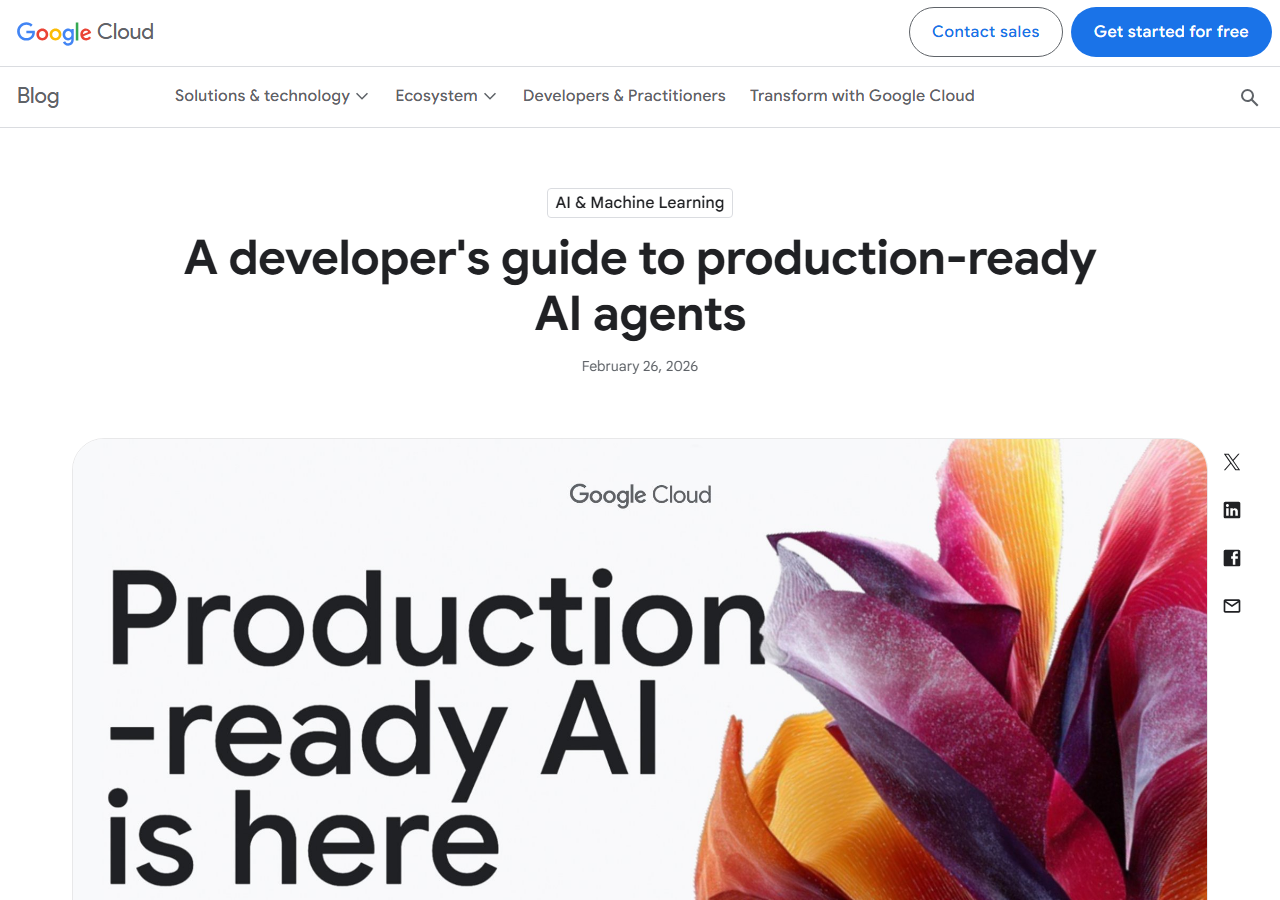Open the AI & Machine Learning category tag
Viewport: 1280px width, 900px height.
640,203
